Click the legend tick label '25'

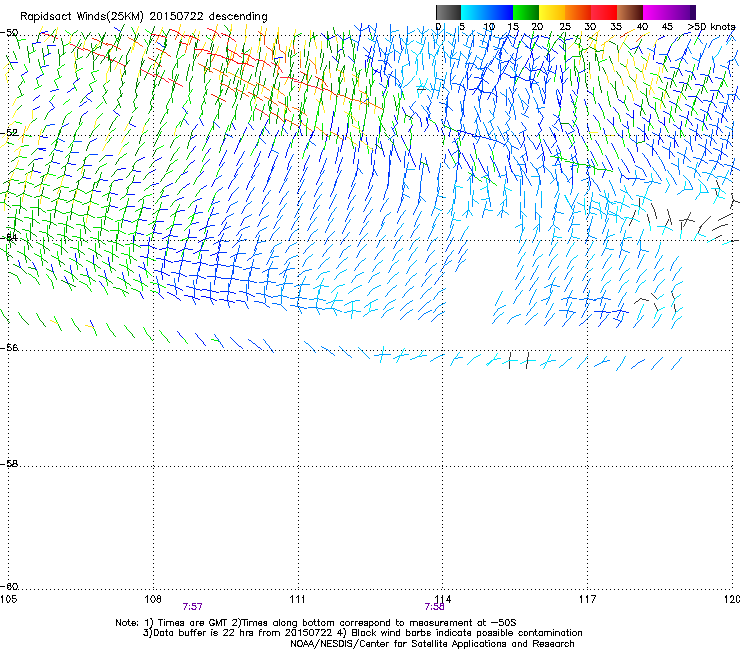tap(565, 27)
